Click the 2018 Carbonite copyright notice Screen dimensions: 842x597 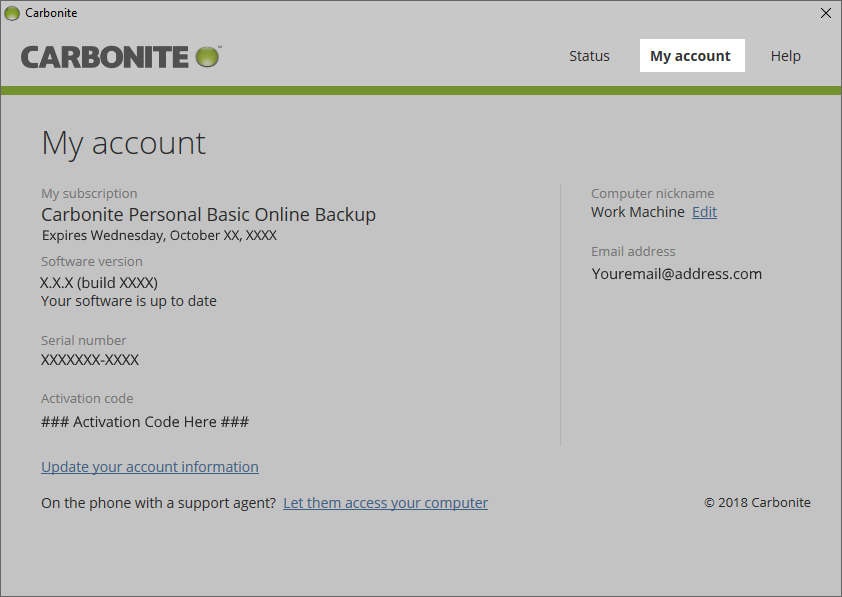point(757,502)
